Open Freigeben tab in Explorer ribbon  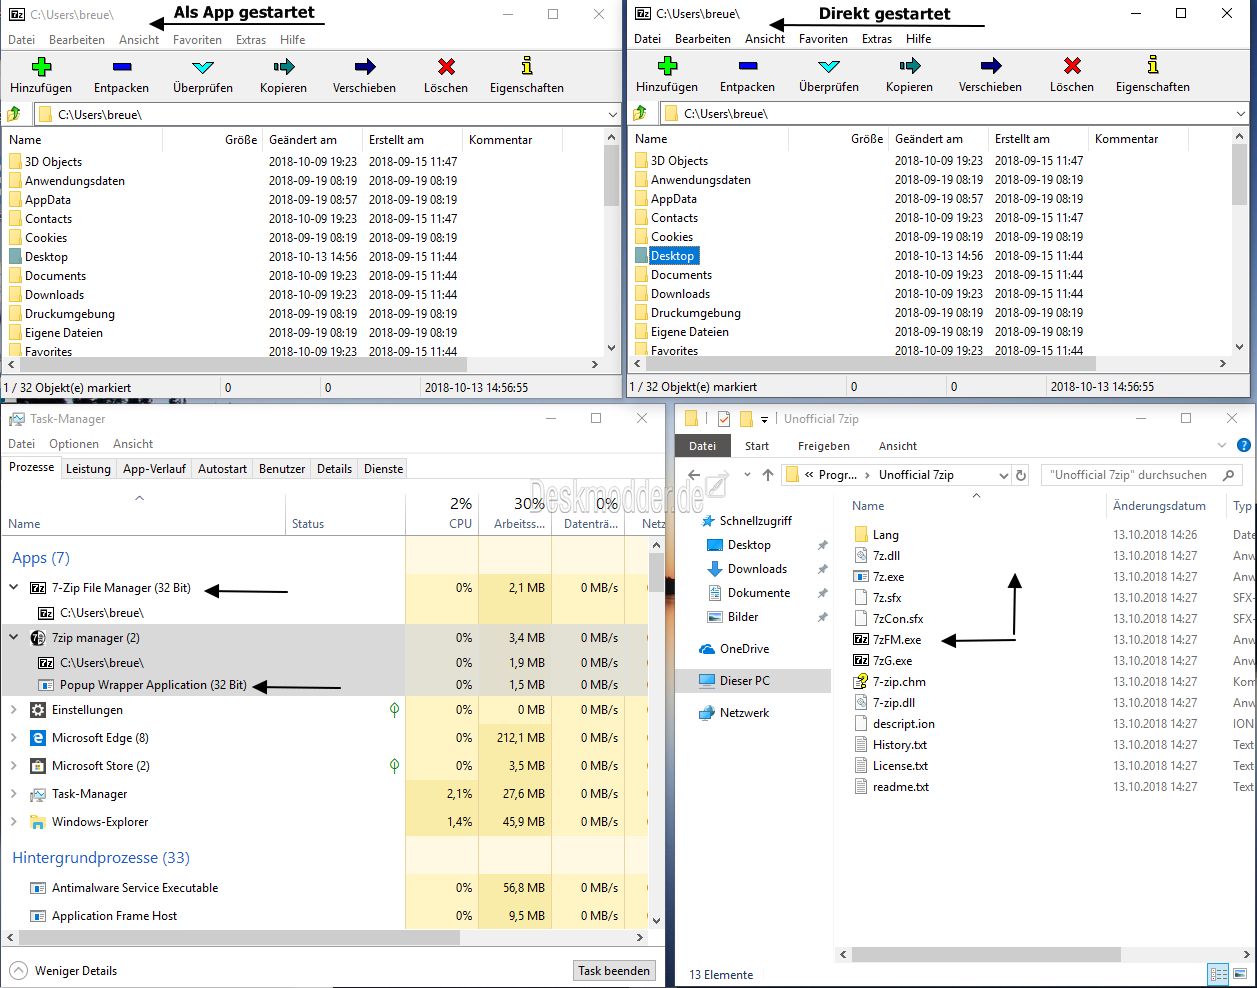click(824, 446)
